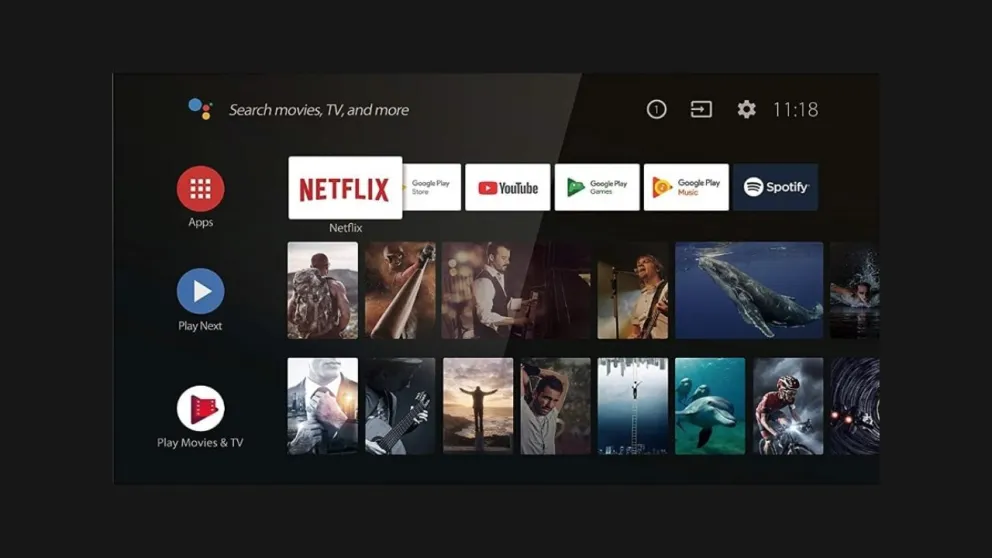Select the swimmer splashing thumbnail

[x=855, y=290]
